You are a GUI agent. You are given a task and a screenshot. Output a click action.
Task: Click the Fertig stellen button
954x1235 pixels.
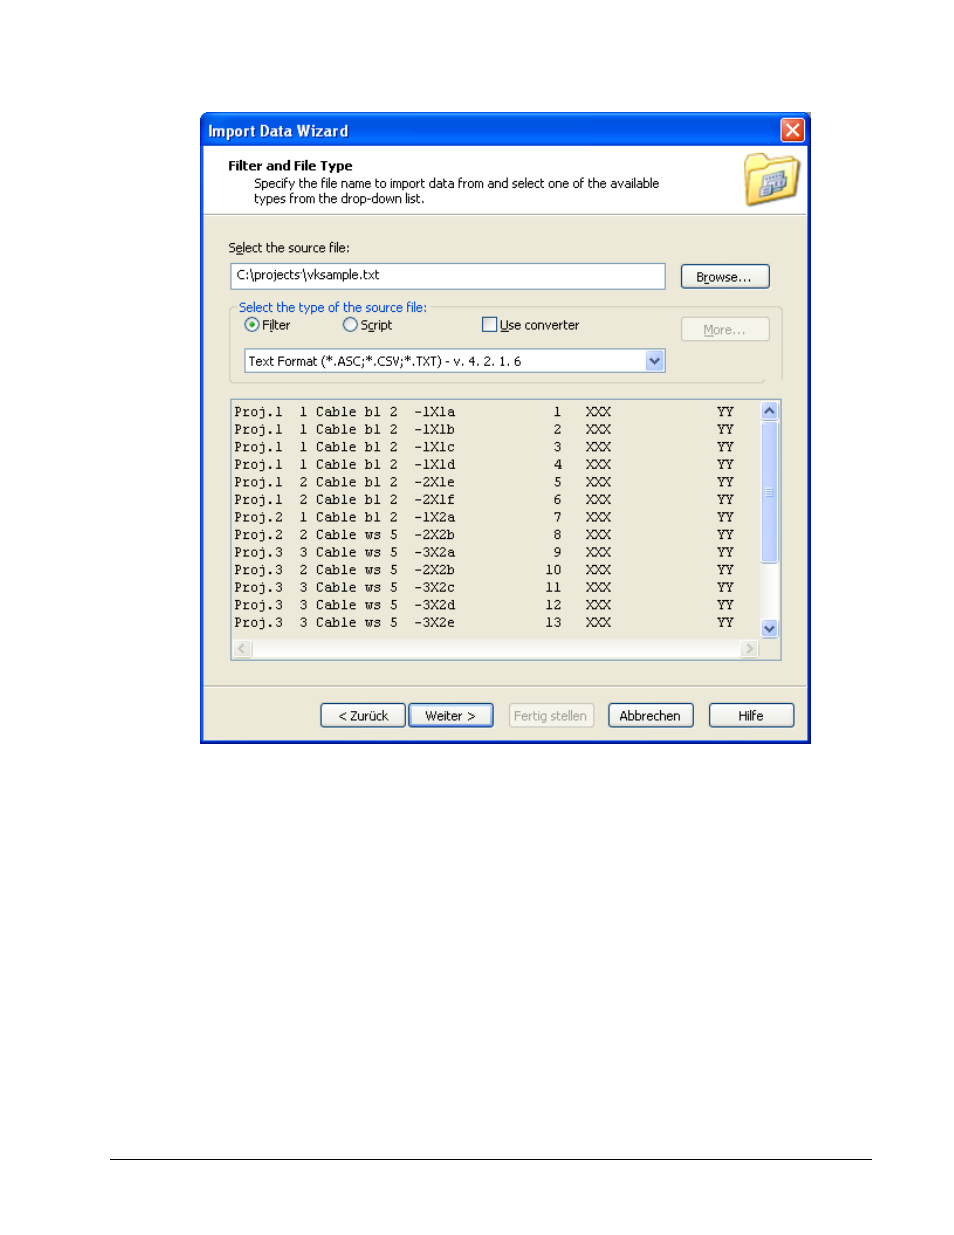(551, 715)
